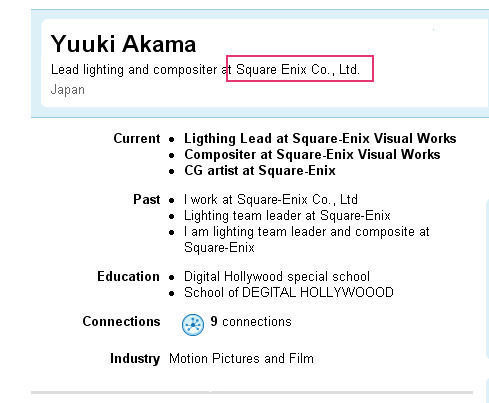Screen dimensions: 489x403
Task: Open the 9 connections link
Action: coord(251,322)
